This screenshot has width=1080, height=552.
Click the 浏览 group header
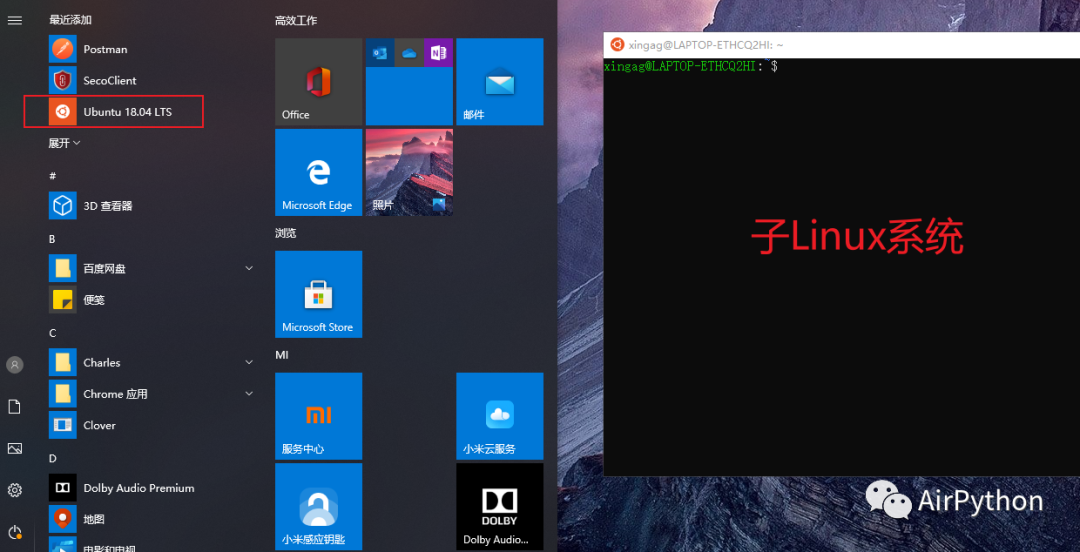pyautogui.click(x=285, y=233)
